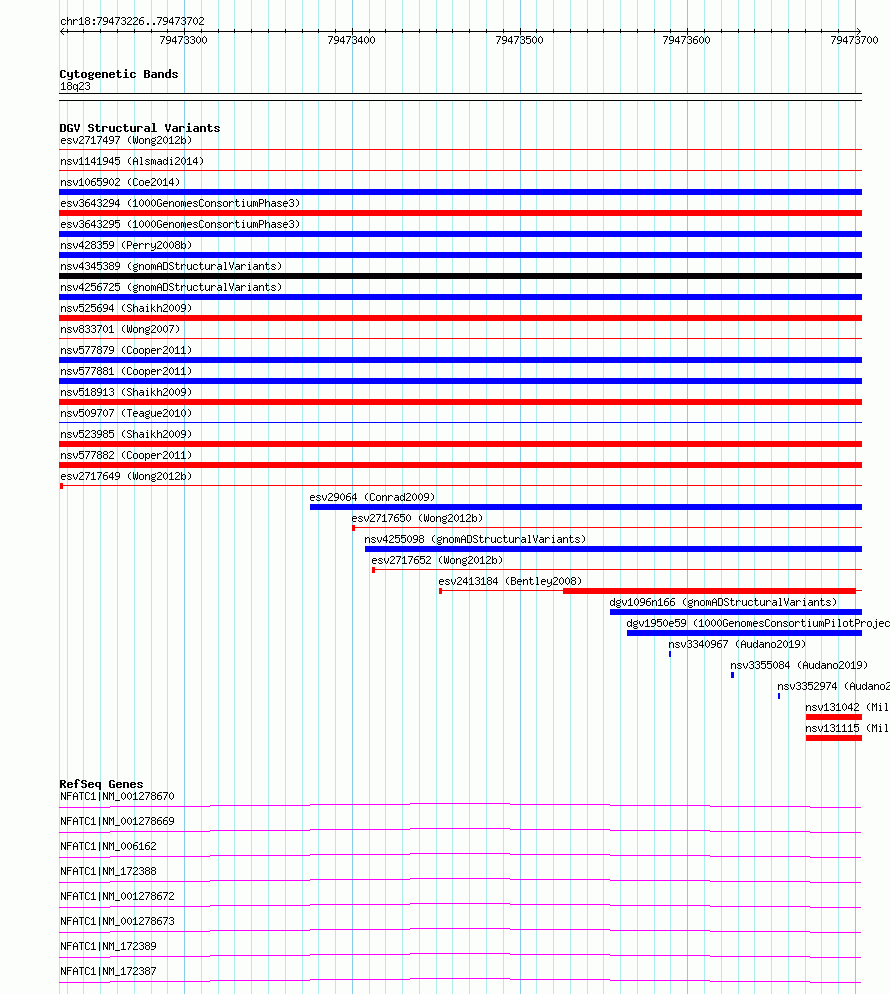Image resolution: width=890 pixels, height=994 pixels.
Task: Click the nsv523985 (Shaikh2009) variant label
Action: 126,434
